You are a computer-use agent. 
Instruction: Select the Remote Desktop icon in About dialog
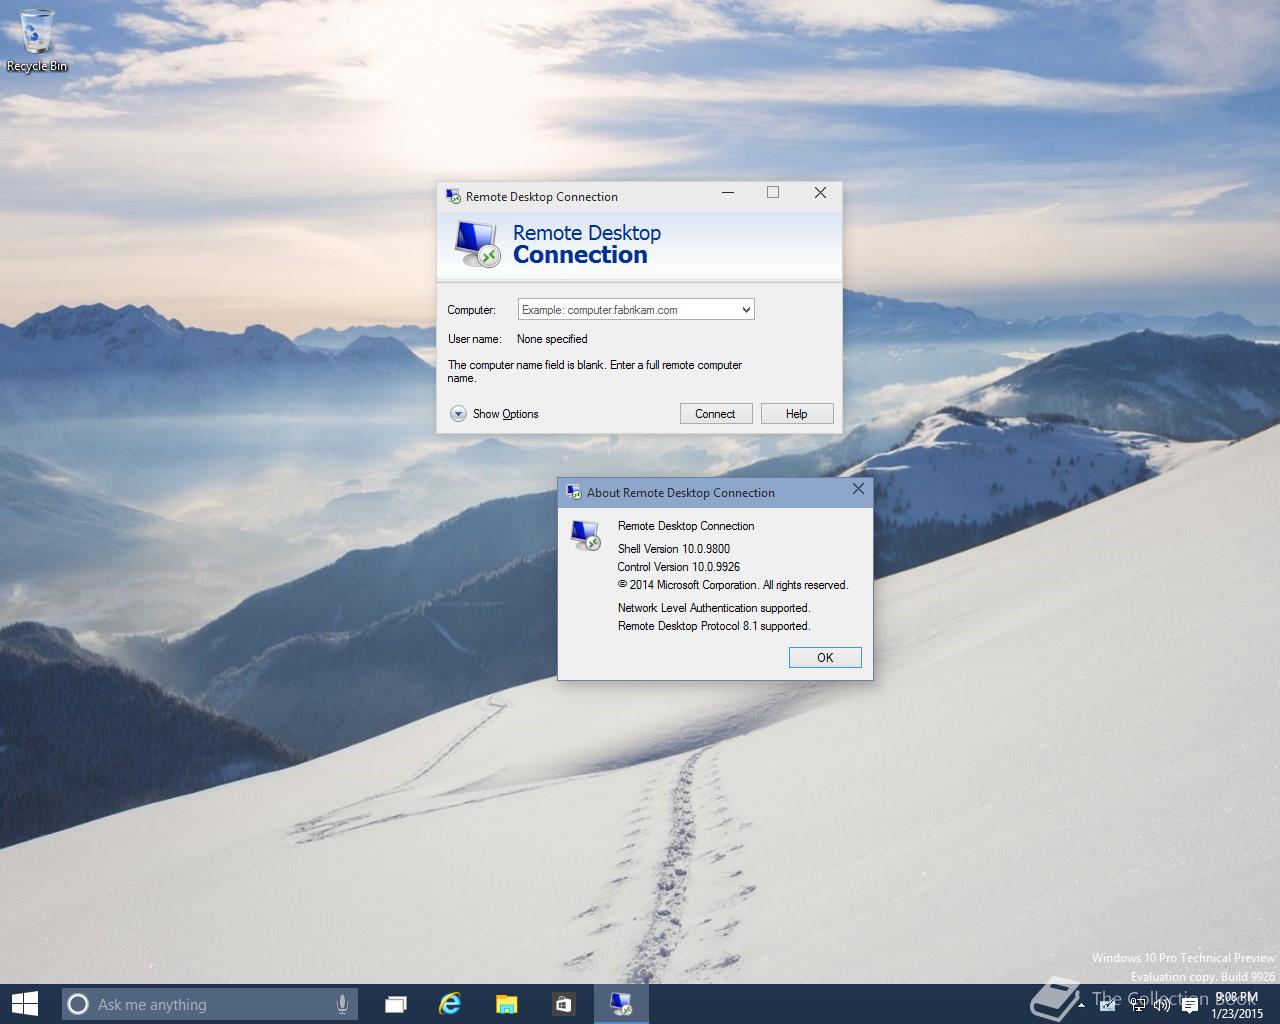click(x=586, y=535)
